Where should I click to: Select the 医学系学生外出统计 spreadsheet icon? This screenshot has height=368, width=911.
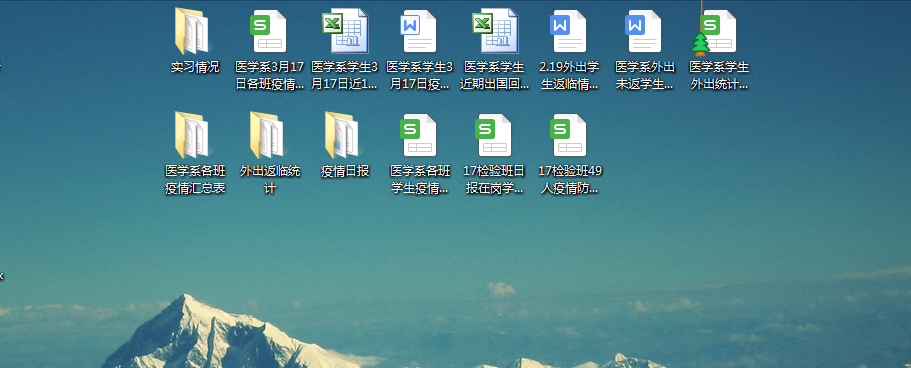point(718,31)
